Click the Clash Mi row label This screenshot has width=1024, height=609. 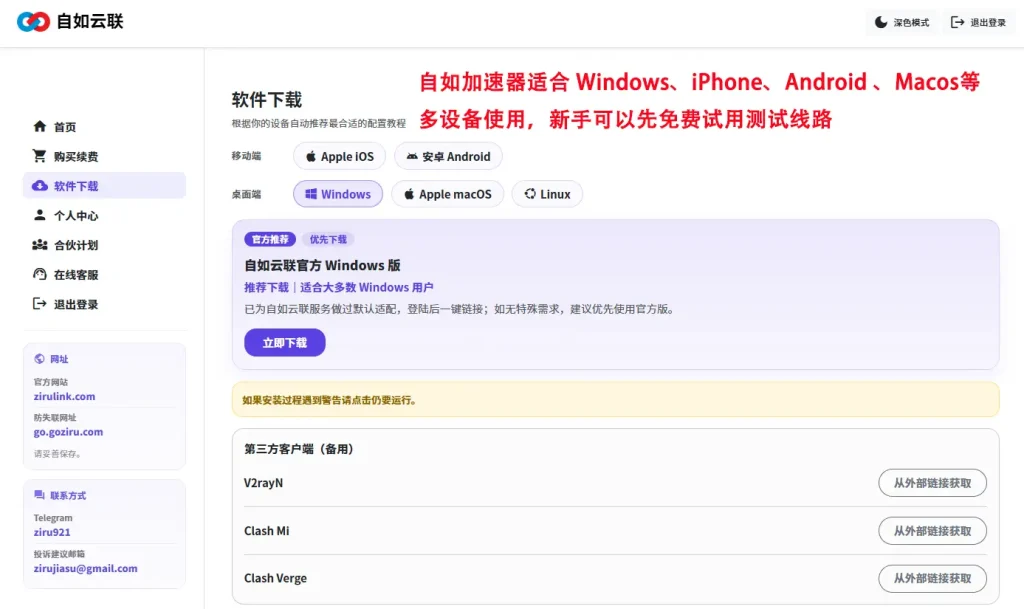[266, 531]
